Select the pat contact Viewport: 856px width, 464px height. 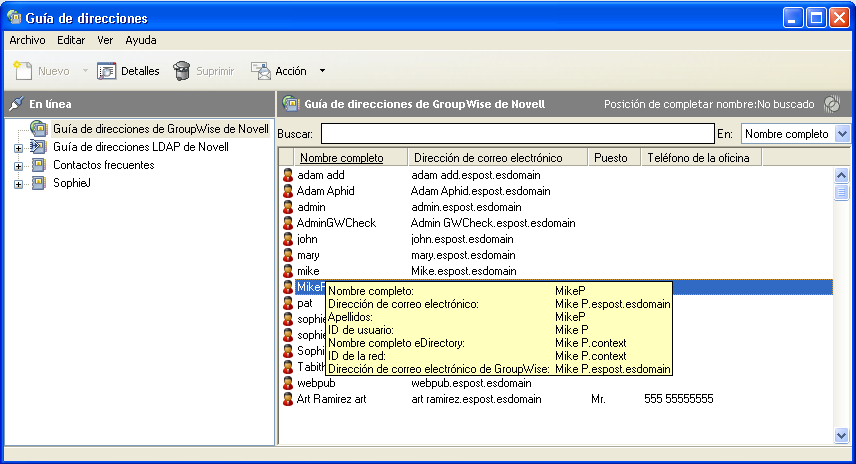[305, 303]
